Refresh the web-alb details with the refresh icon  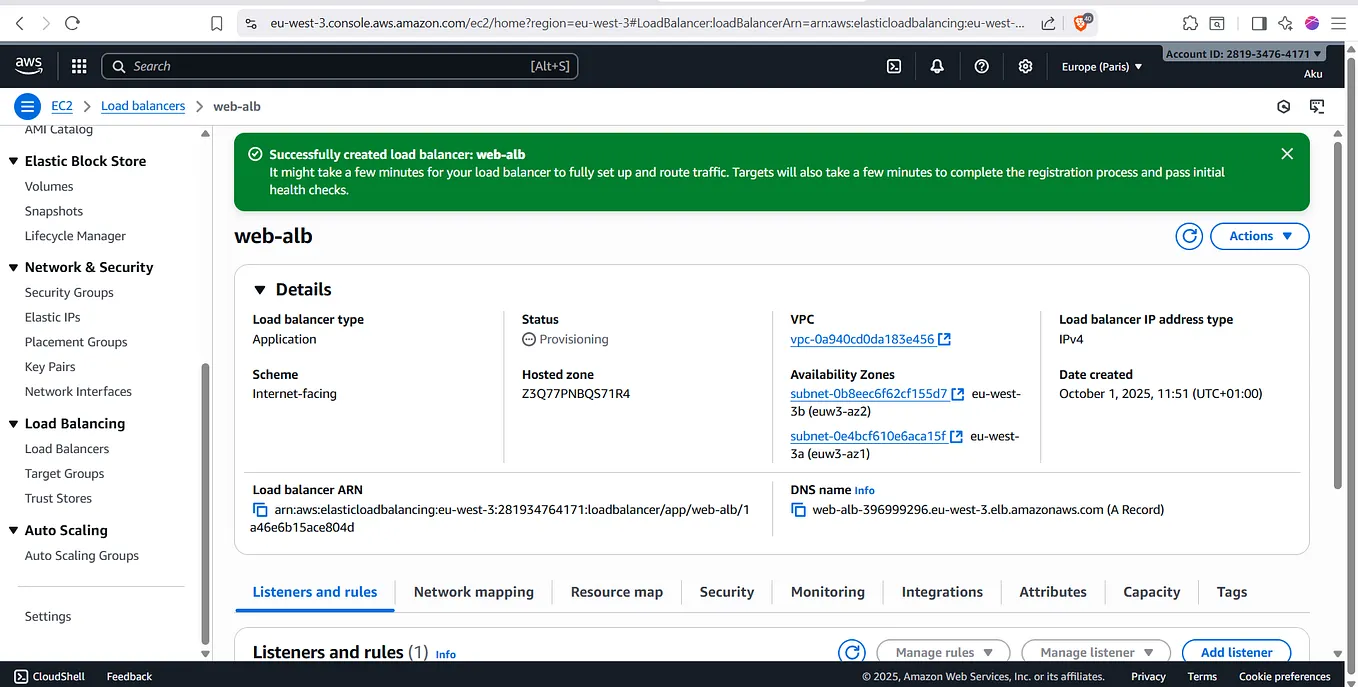[1188, 236]
